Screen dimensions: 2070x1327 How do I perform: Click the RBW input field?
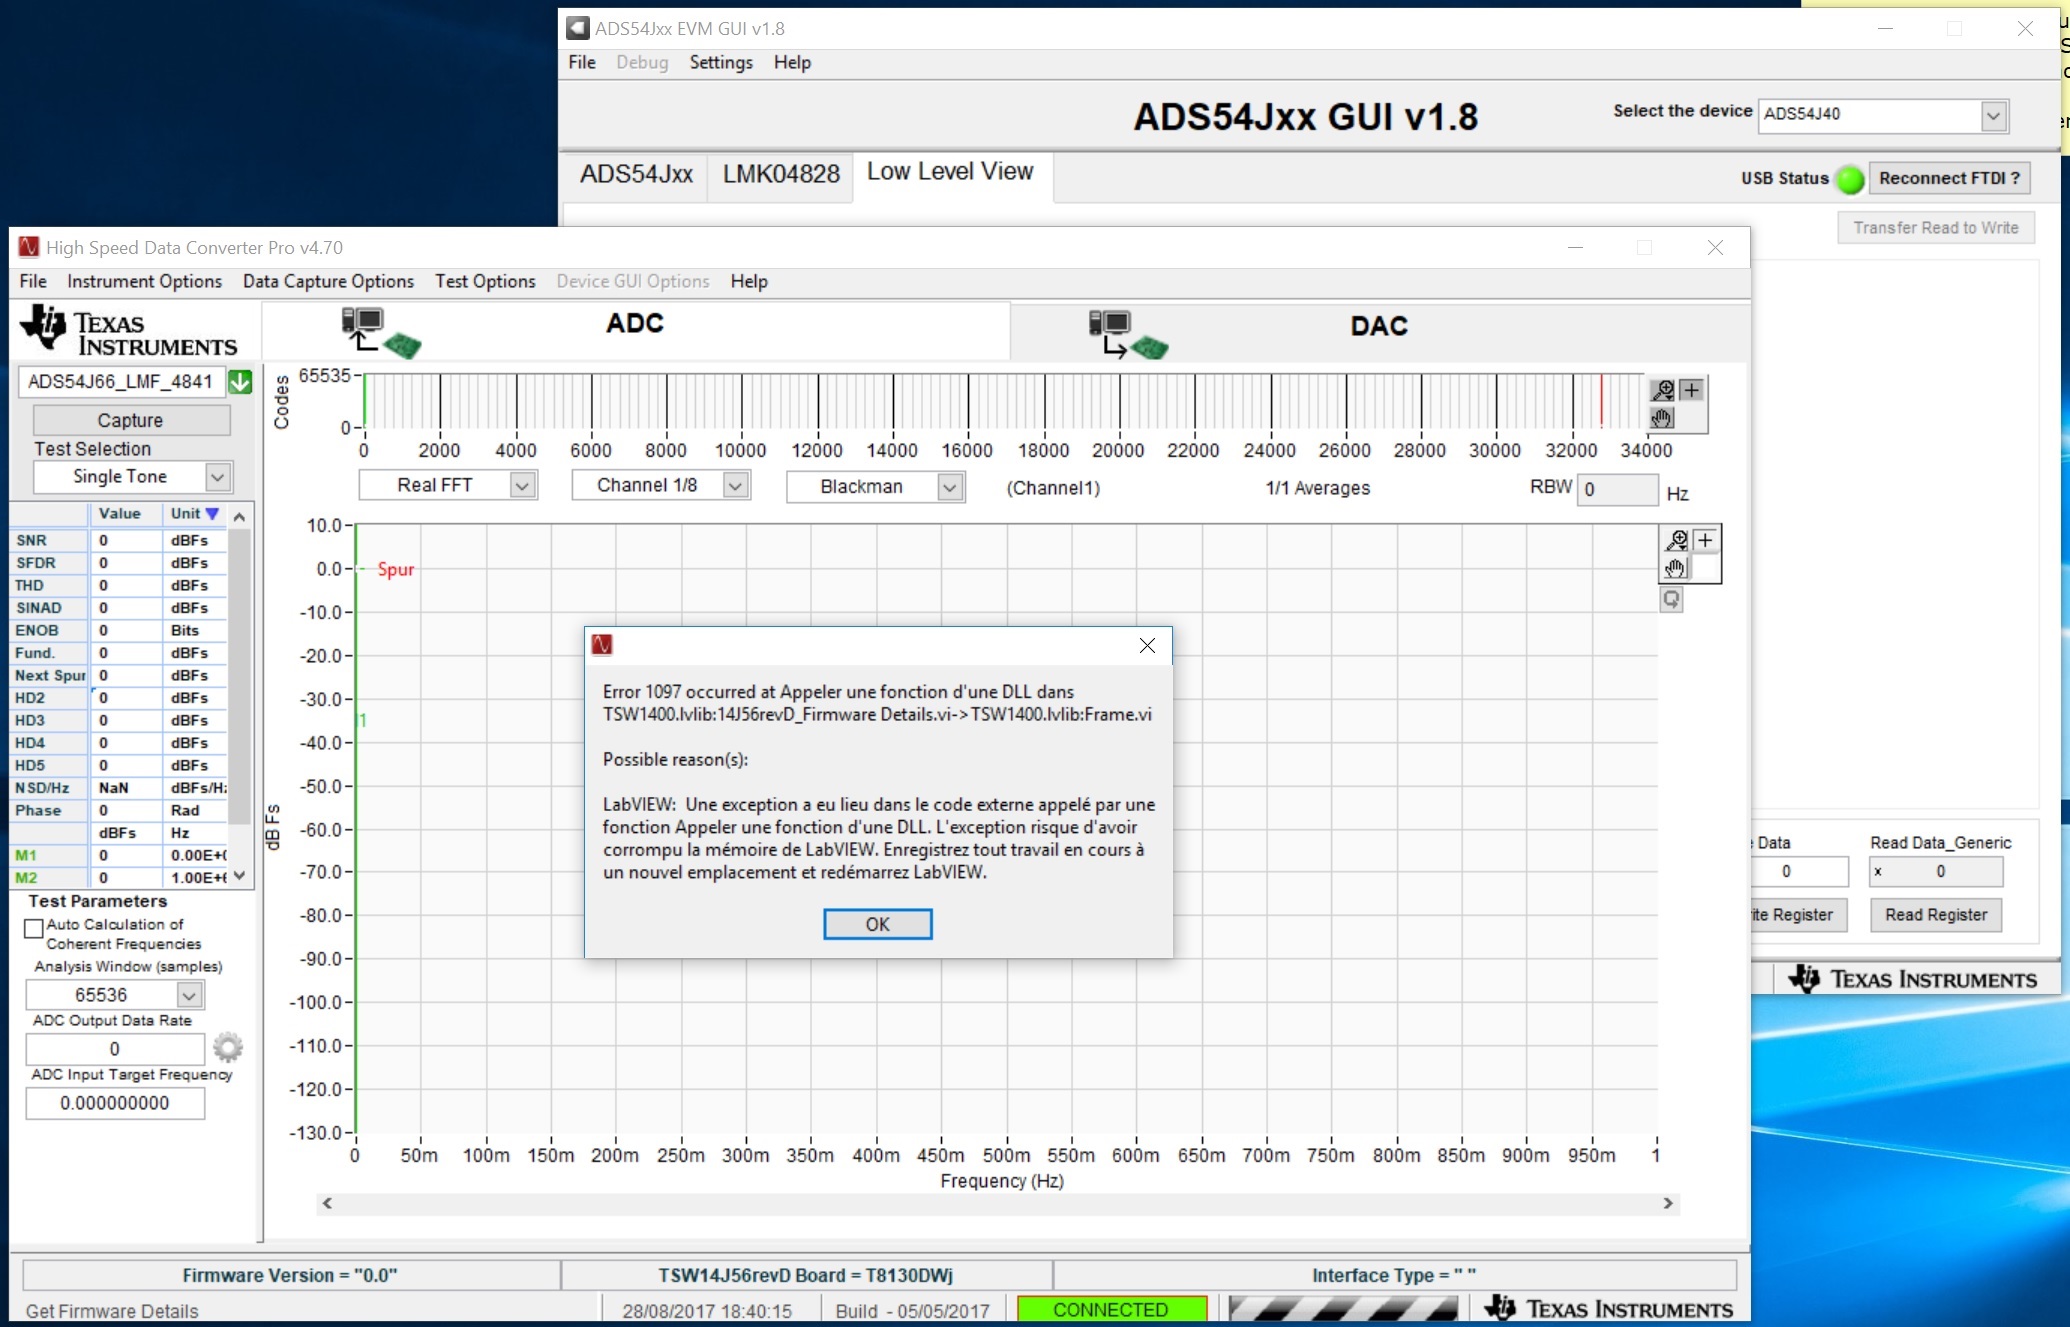pyautogui.click(x=1617, y=489)
